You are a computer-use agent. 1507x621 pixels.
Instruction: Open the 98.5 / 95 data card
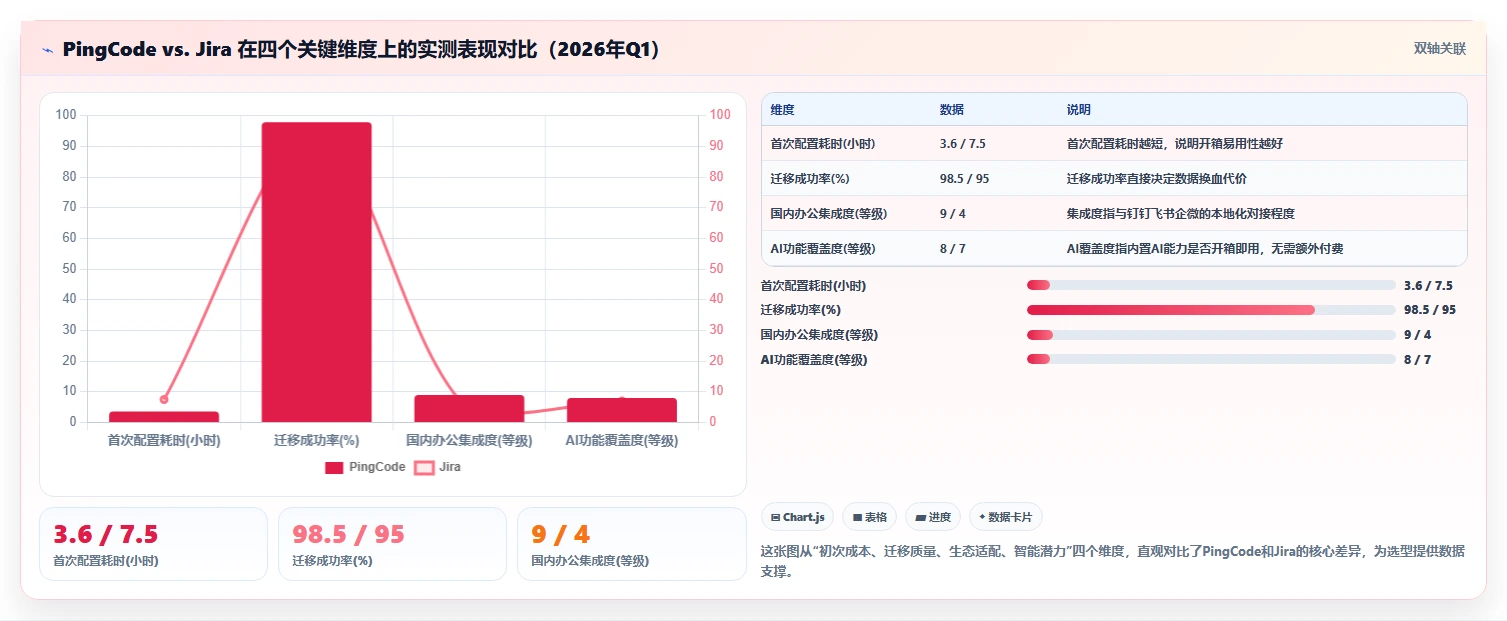click(393, 544)
